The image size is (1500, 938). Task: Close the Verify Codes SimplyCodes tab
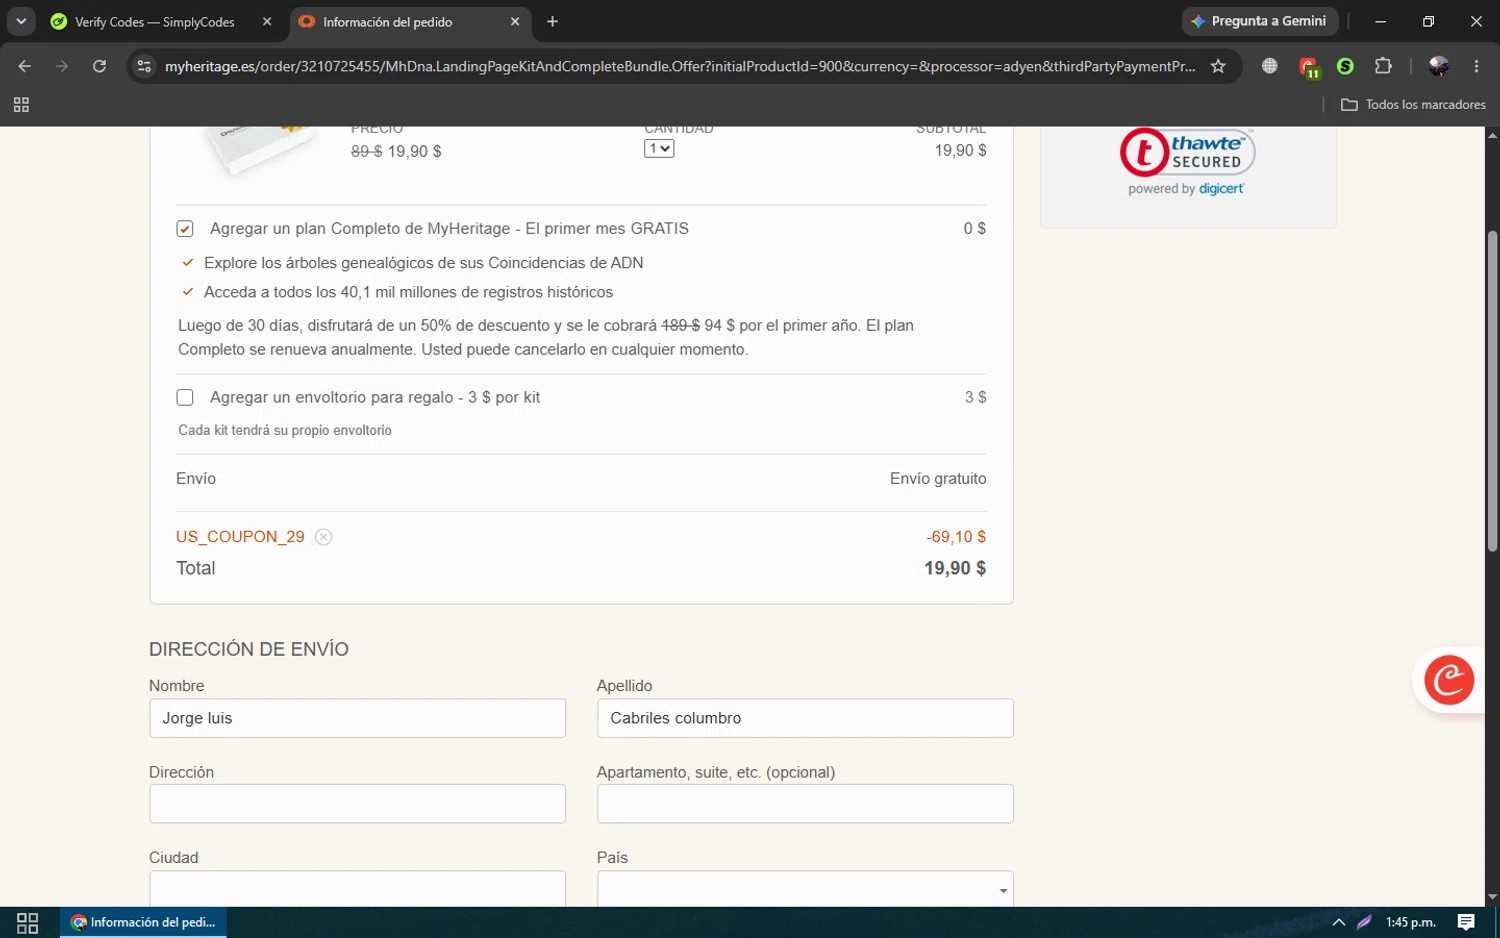coord(267,21)
